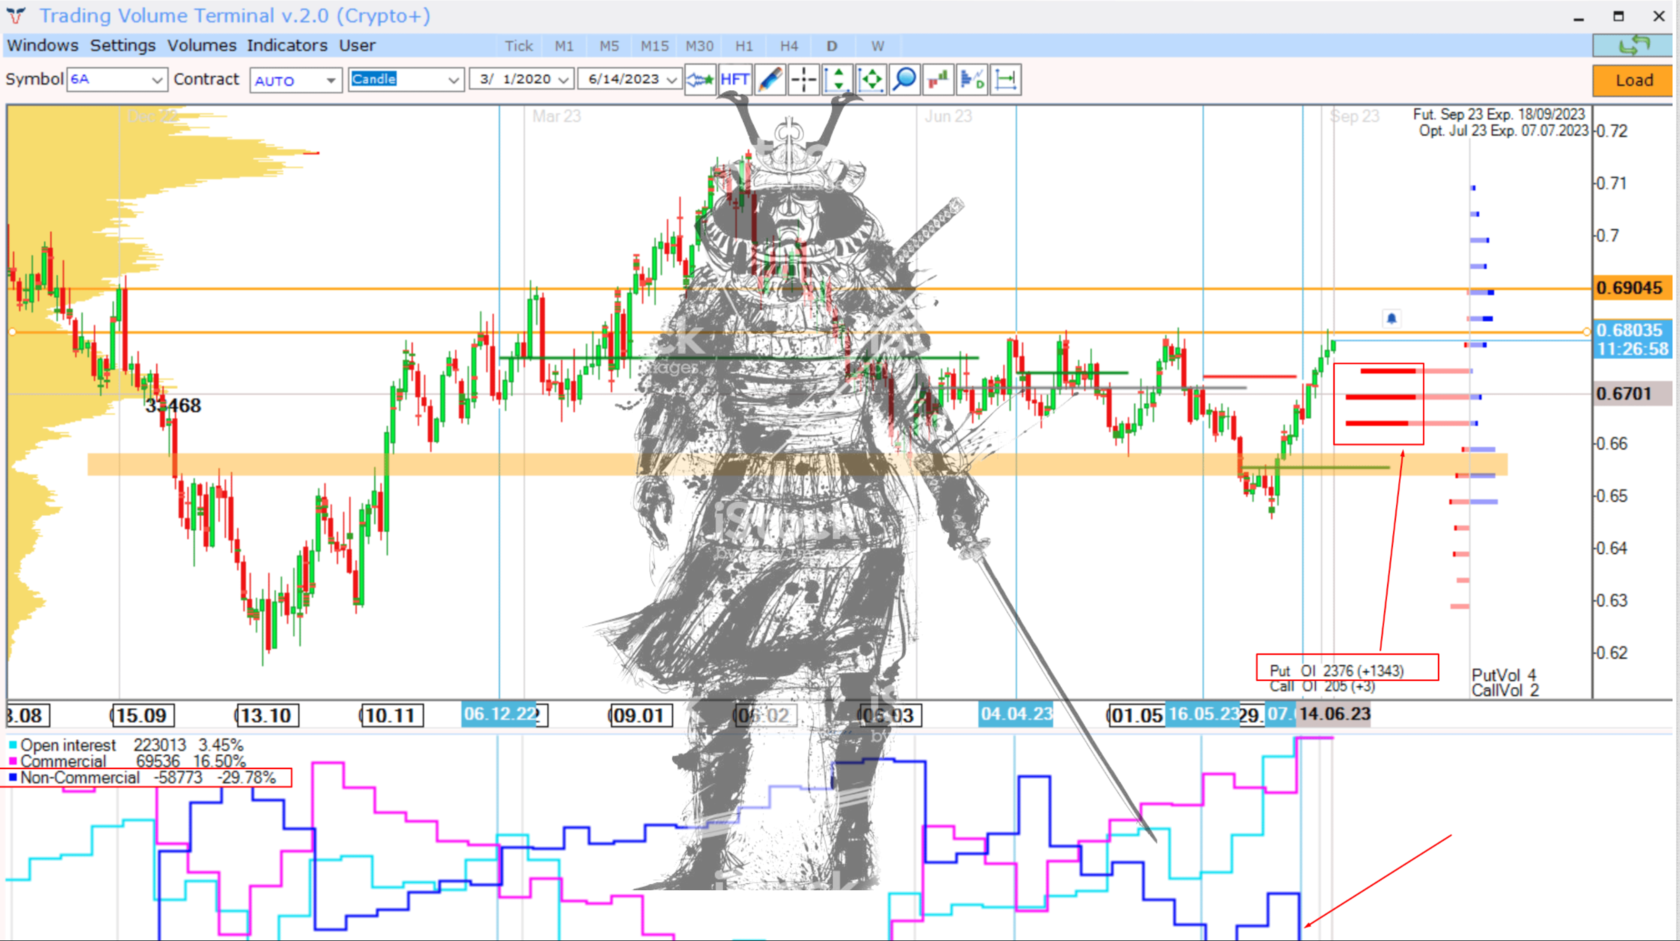Click the Open interest legend entry
This screenshot has height=941, width=1680.
tap(125, 745)
